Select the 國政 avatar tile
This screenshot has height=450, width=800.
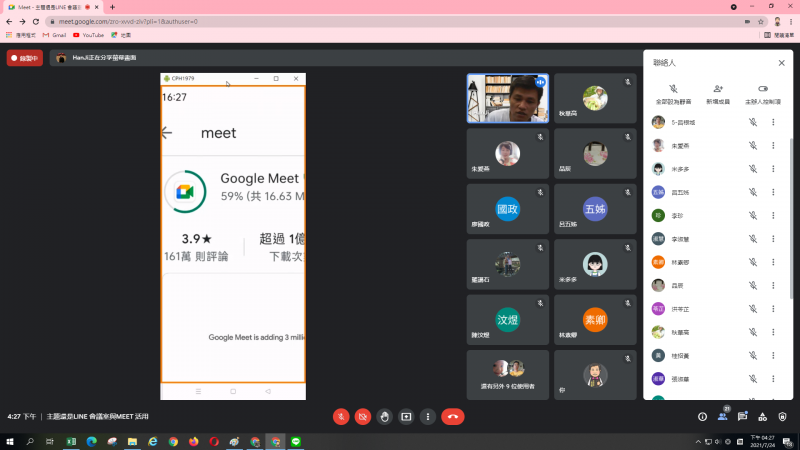point(508,209)
